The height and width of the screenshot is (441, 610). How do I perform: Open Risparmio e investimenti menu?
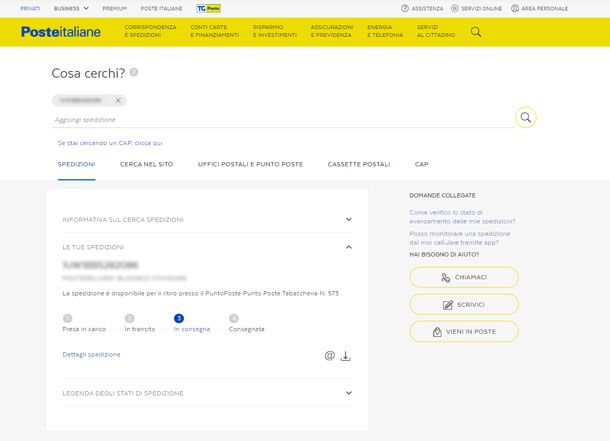point(275,31)
